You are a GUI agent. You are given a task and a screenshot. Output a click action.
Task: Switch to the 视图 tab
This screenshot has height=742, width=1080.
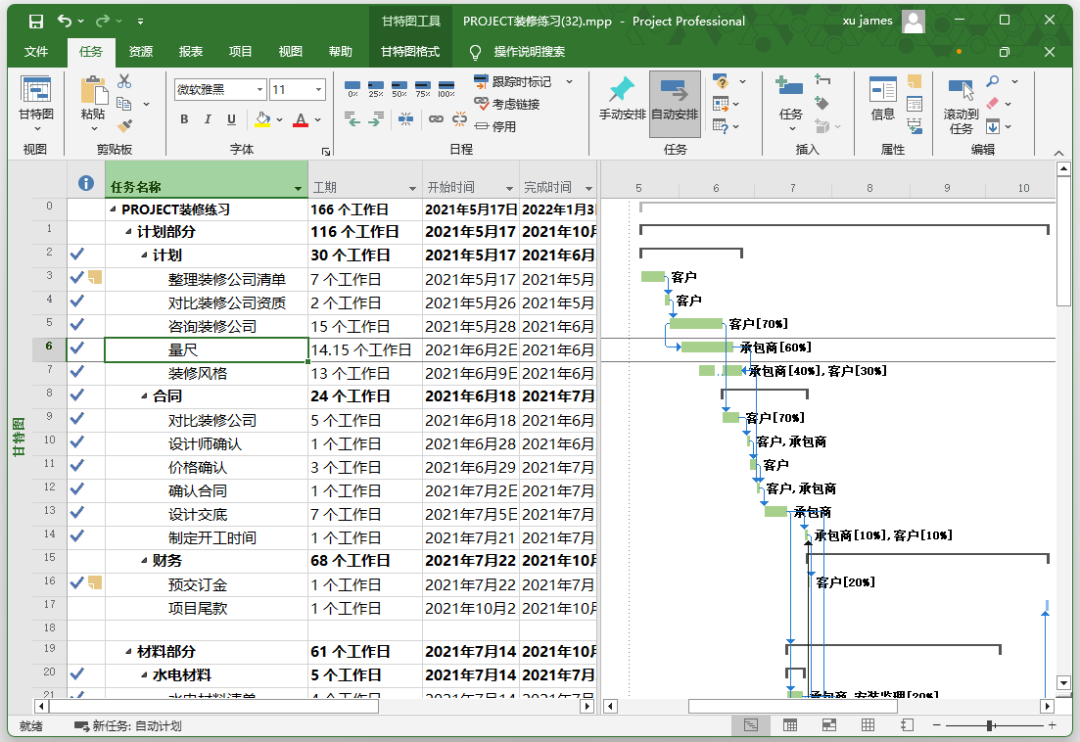[290, 52]
